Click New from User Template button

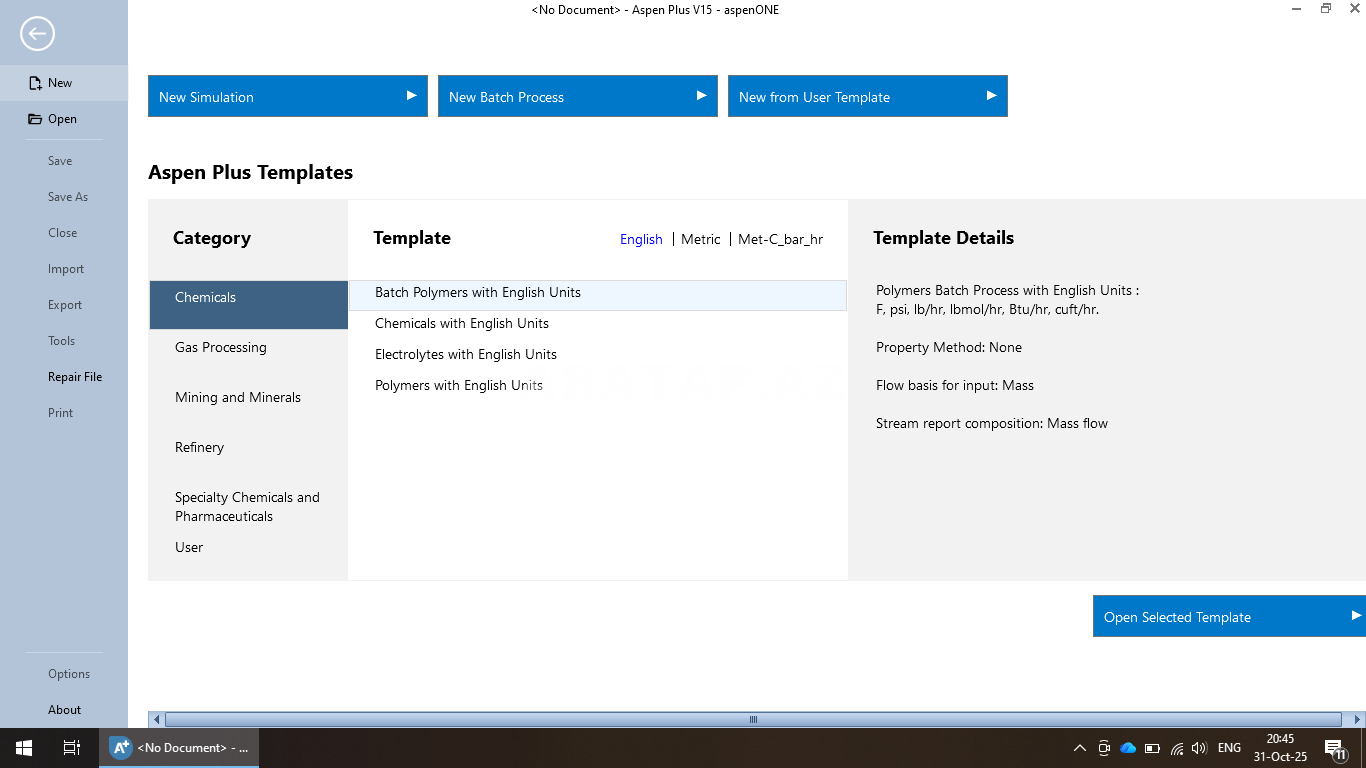point(867,97)
